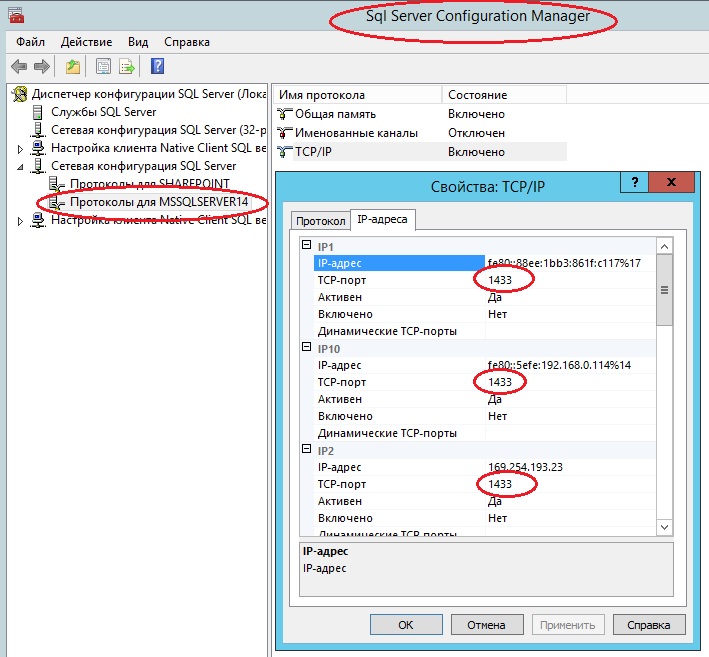Image resolution: width=709 pixels, height=657 pixels.
Task: Expand the bottom Настройка клиента Native Client node
Action: tap(20, 221)
